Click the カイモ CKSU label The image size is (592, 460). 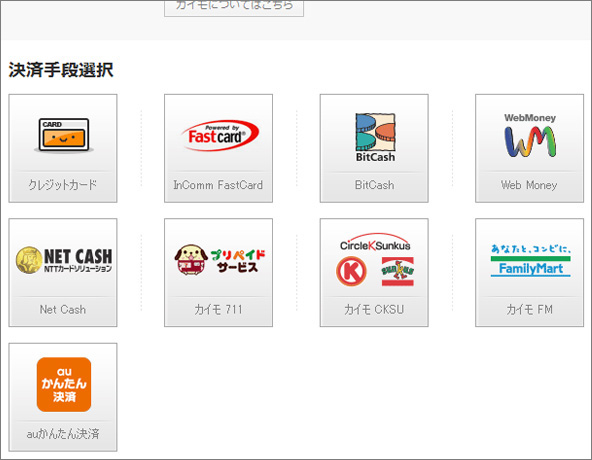coord(374,309)
